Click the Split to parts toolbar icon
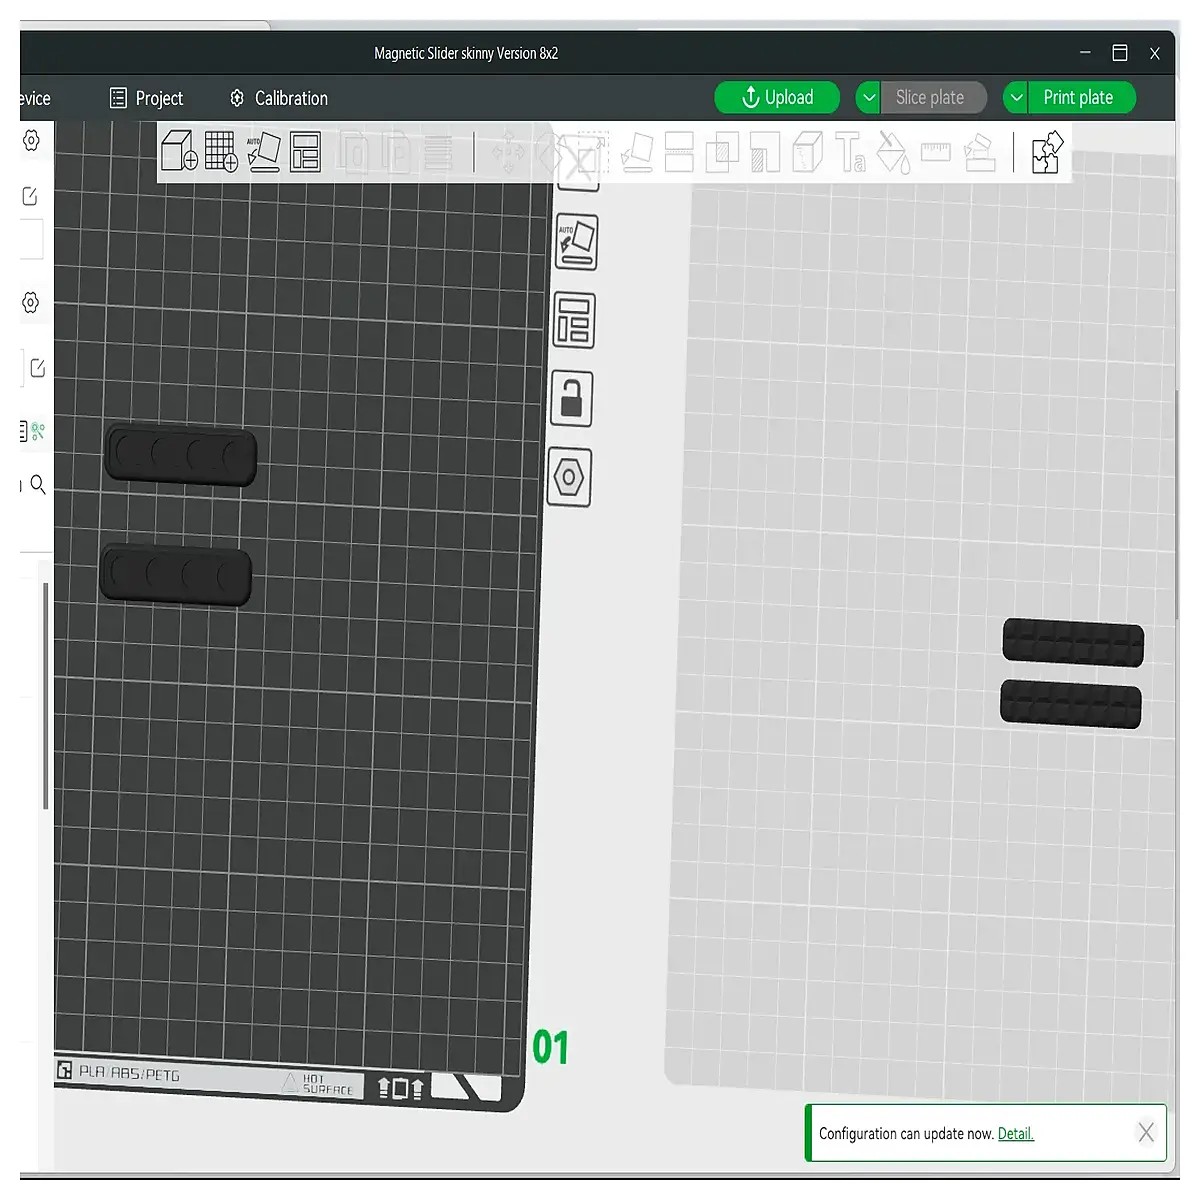 [396, 153]
